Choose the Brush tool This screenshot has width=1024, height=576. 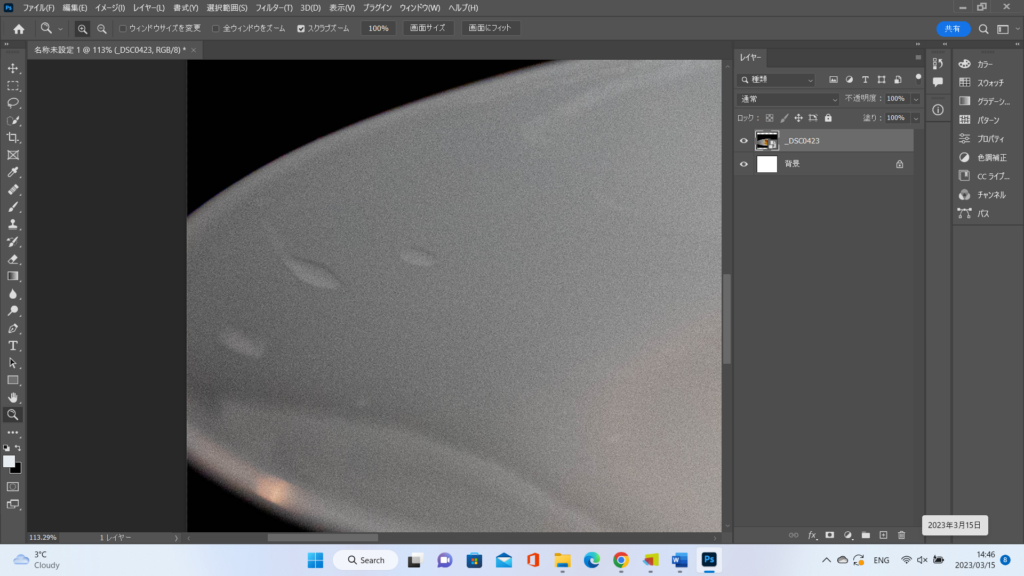tap(13, 206)
